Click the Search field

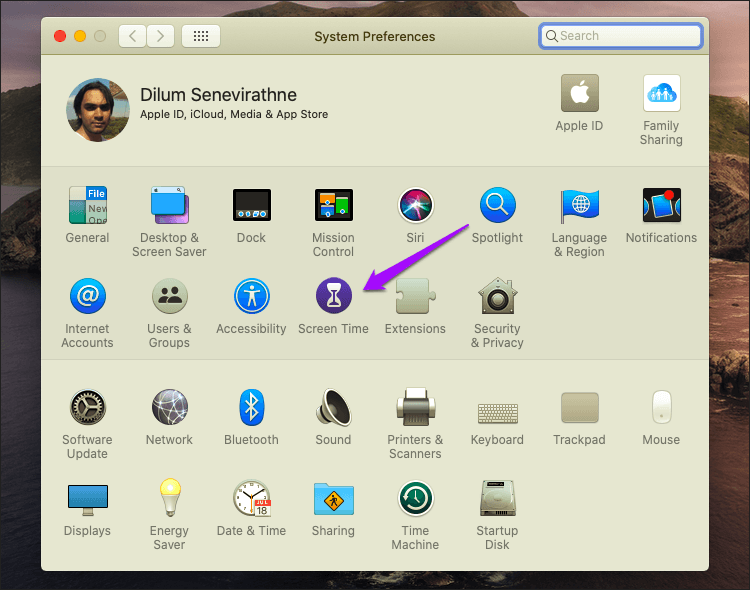pos(621,36)
